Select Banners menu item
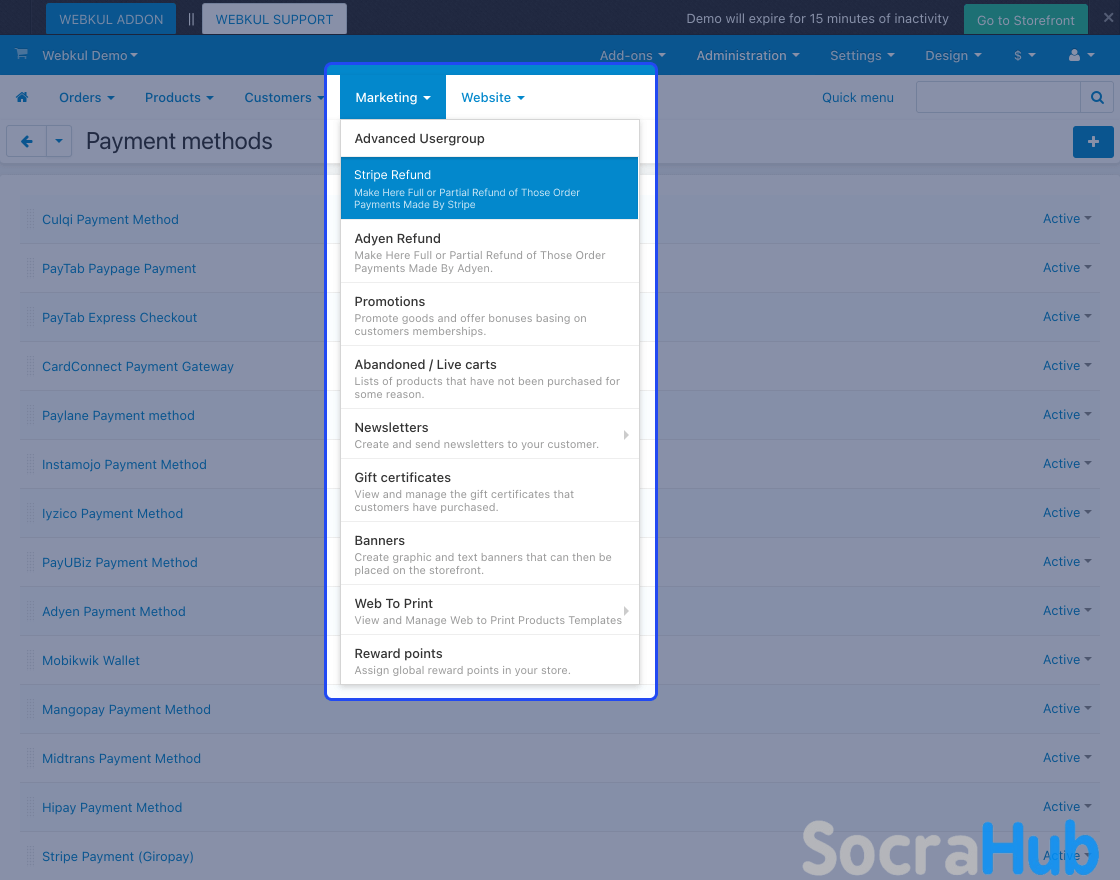The image size is (1120, 880). tap(489, 554)
